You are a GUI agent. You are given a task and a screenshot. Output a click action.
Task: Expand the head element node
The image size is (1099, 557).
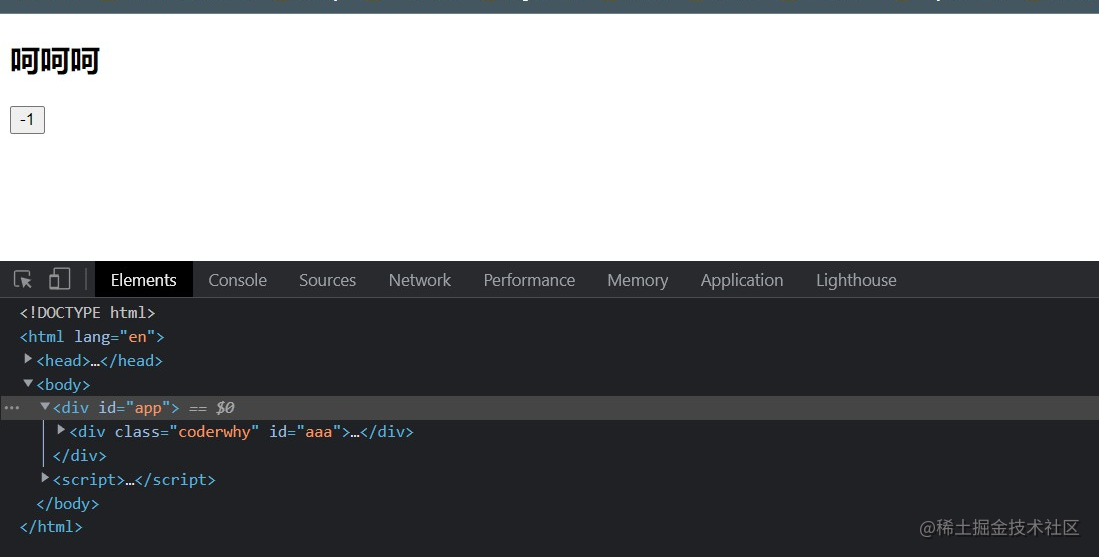(x=28, y=359)
